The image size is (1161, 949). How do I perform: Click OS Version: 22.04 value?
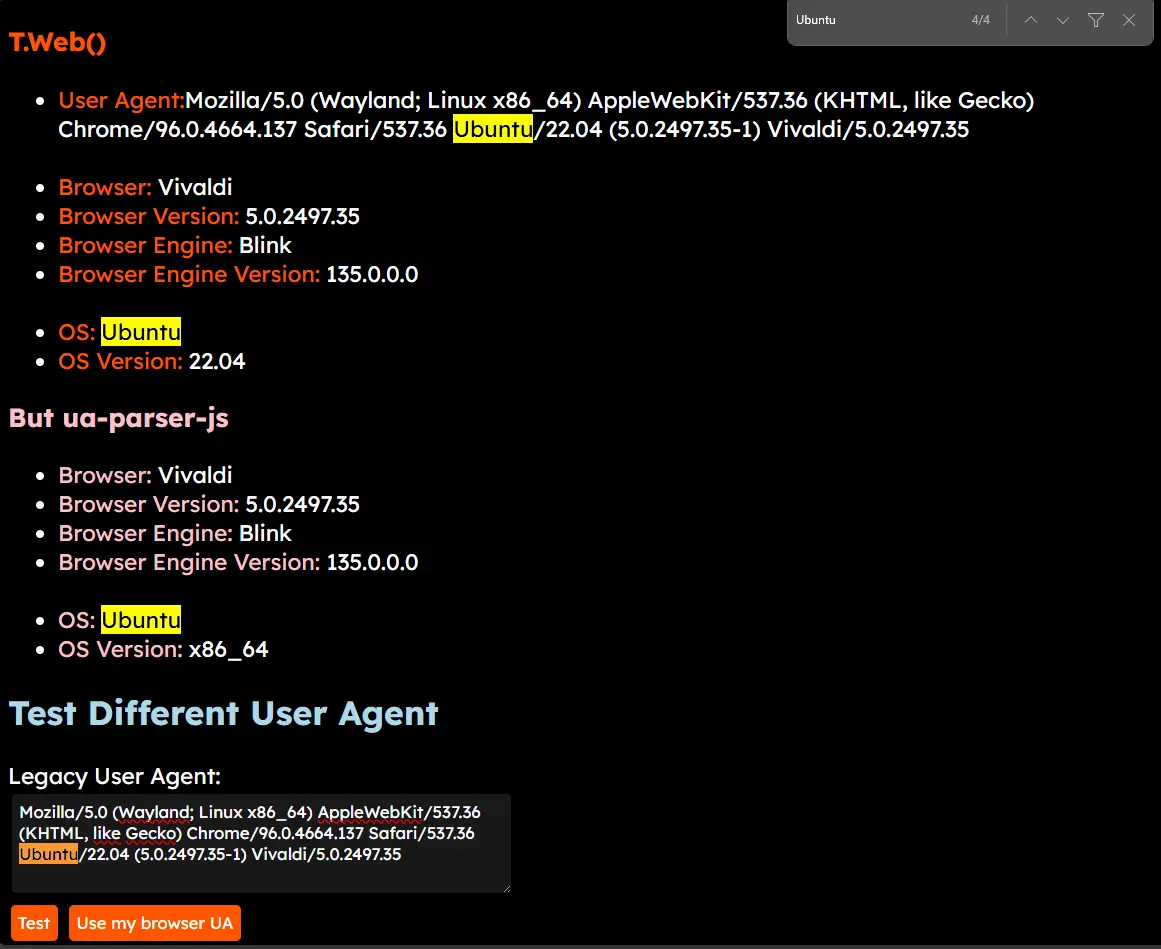tap(217, 361)
